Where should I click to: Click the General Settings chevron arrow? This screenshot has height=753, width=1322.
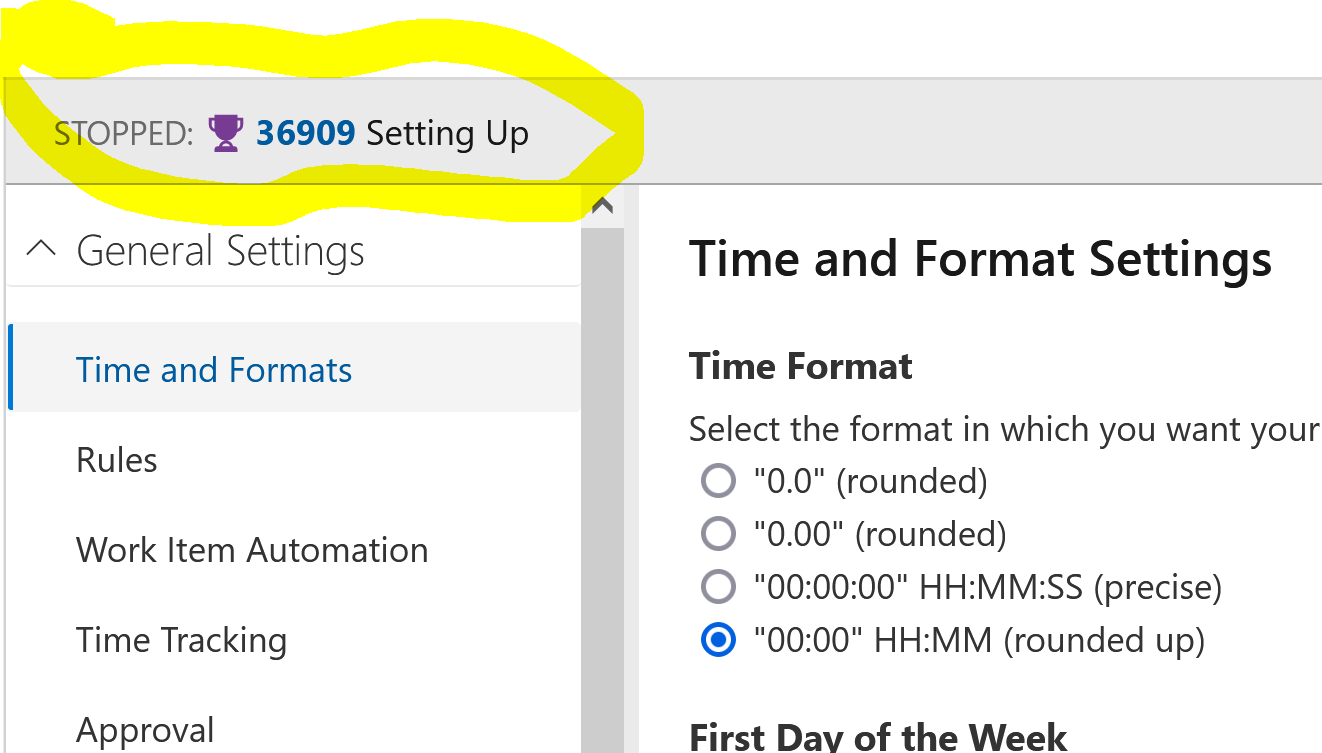[41, 249]
